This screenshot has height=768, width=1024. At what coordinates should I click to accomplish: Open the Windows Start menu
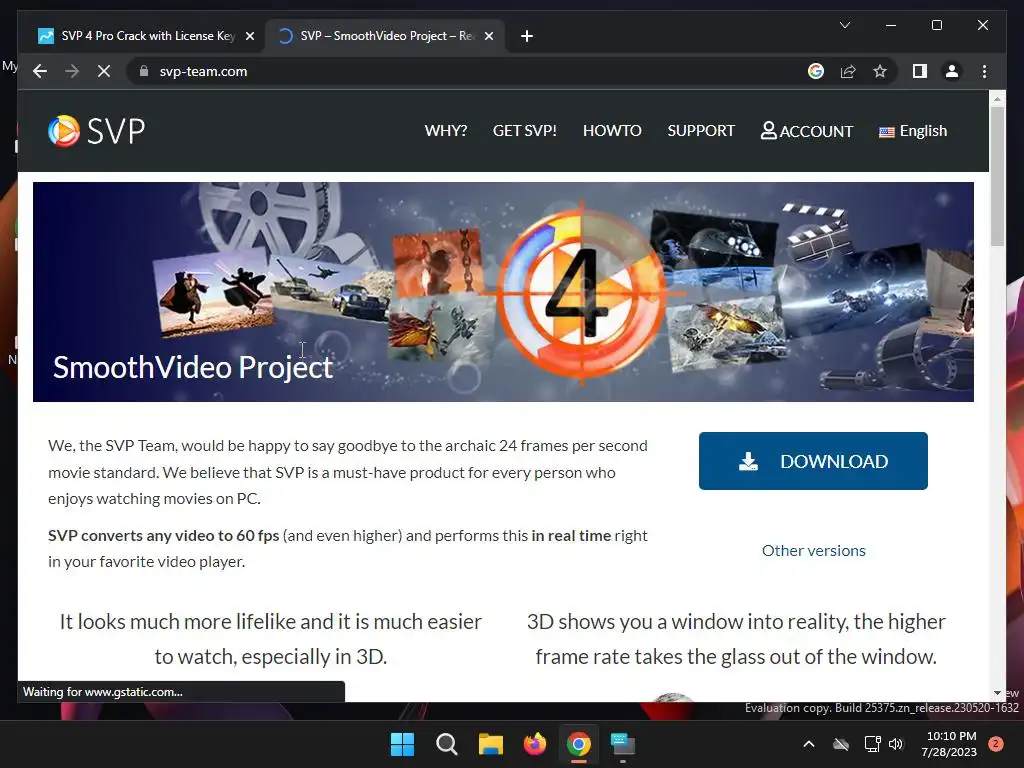coord(402,744)
